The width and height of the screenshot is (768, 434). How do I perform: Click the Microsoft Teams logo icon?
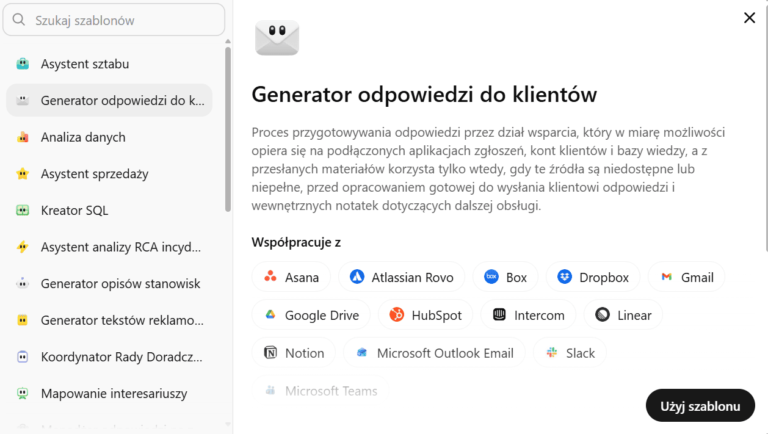click(270, 390)
